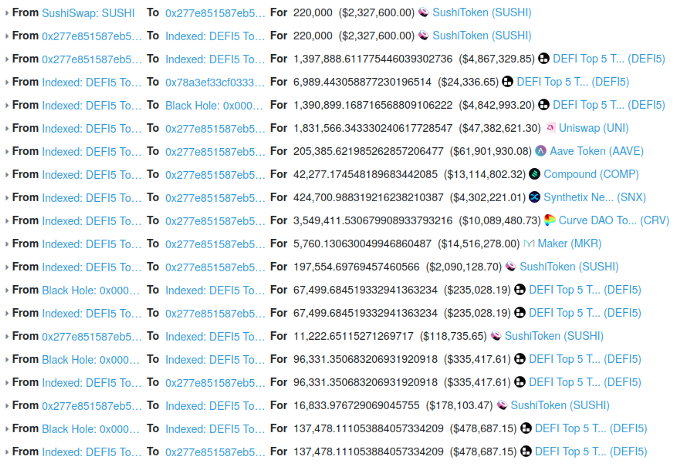Expand the arrow of the Curve DAO row
The image size is (700, 466).
point(6,221)
